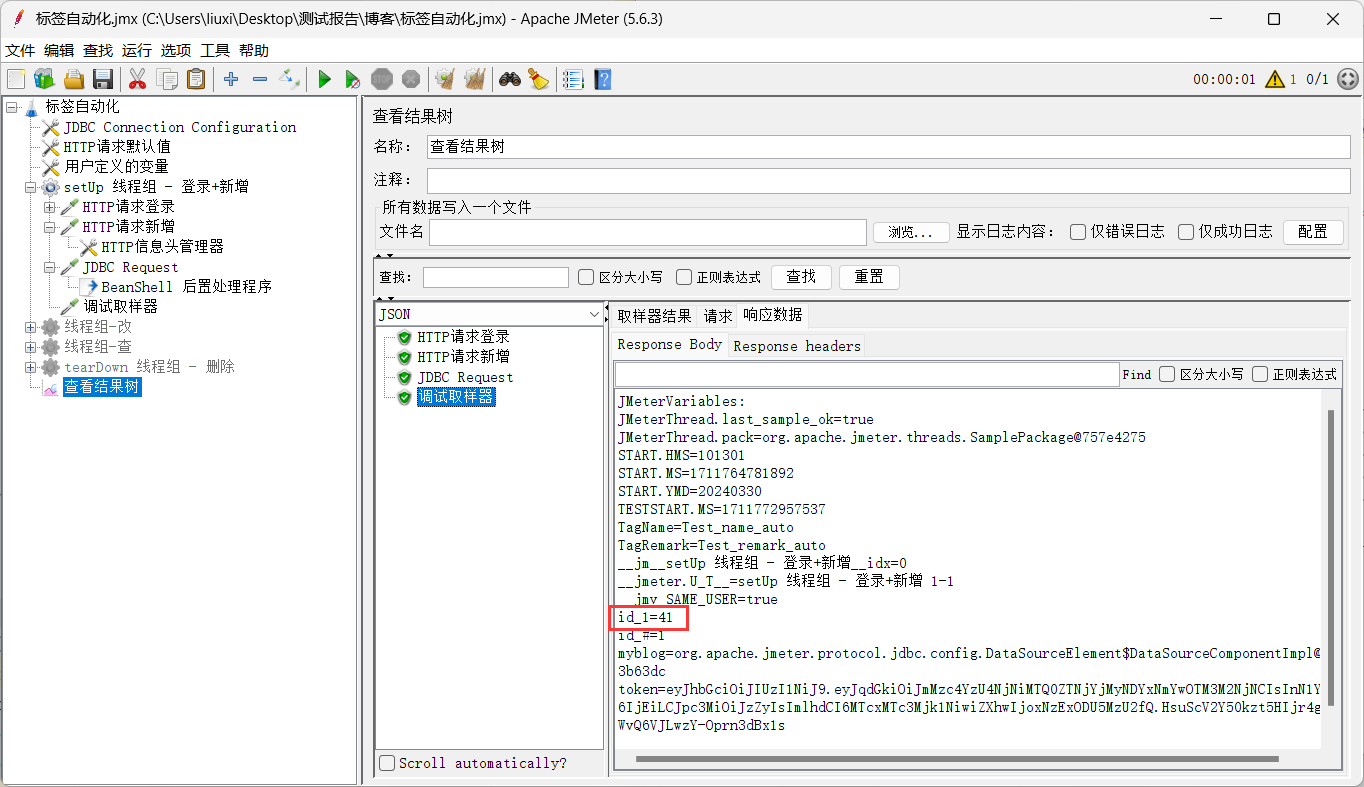Open the 文件 menu

[20, 50]
